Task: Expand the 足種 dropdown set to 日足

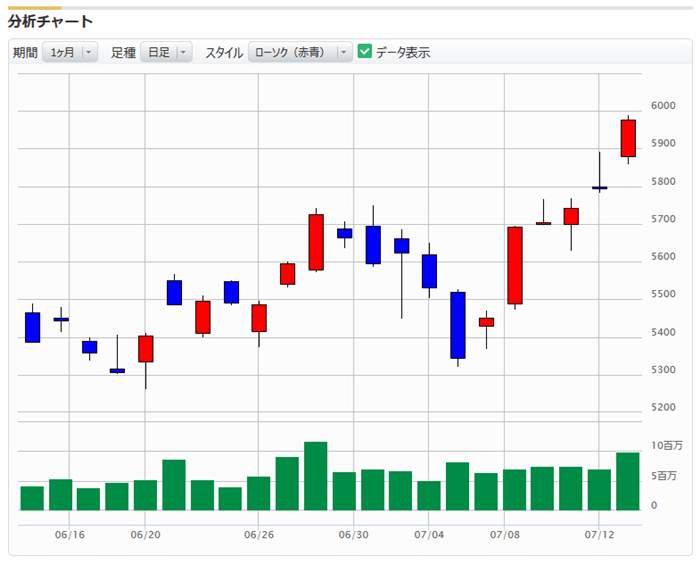Action: click(165, 53)
